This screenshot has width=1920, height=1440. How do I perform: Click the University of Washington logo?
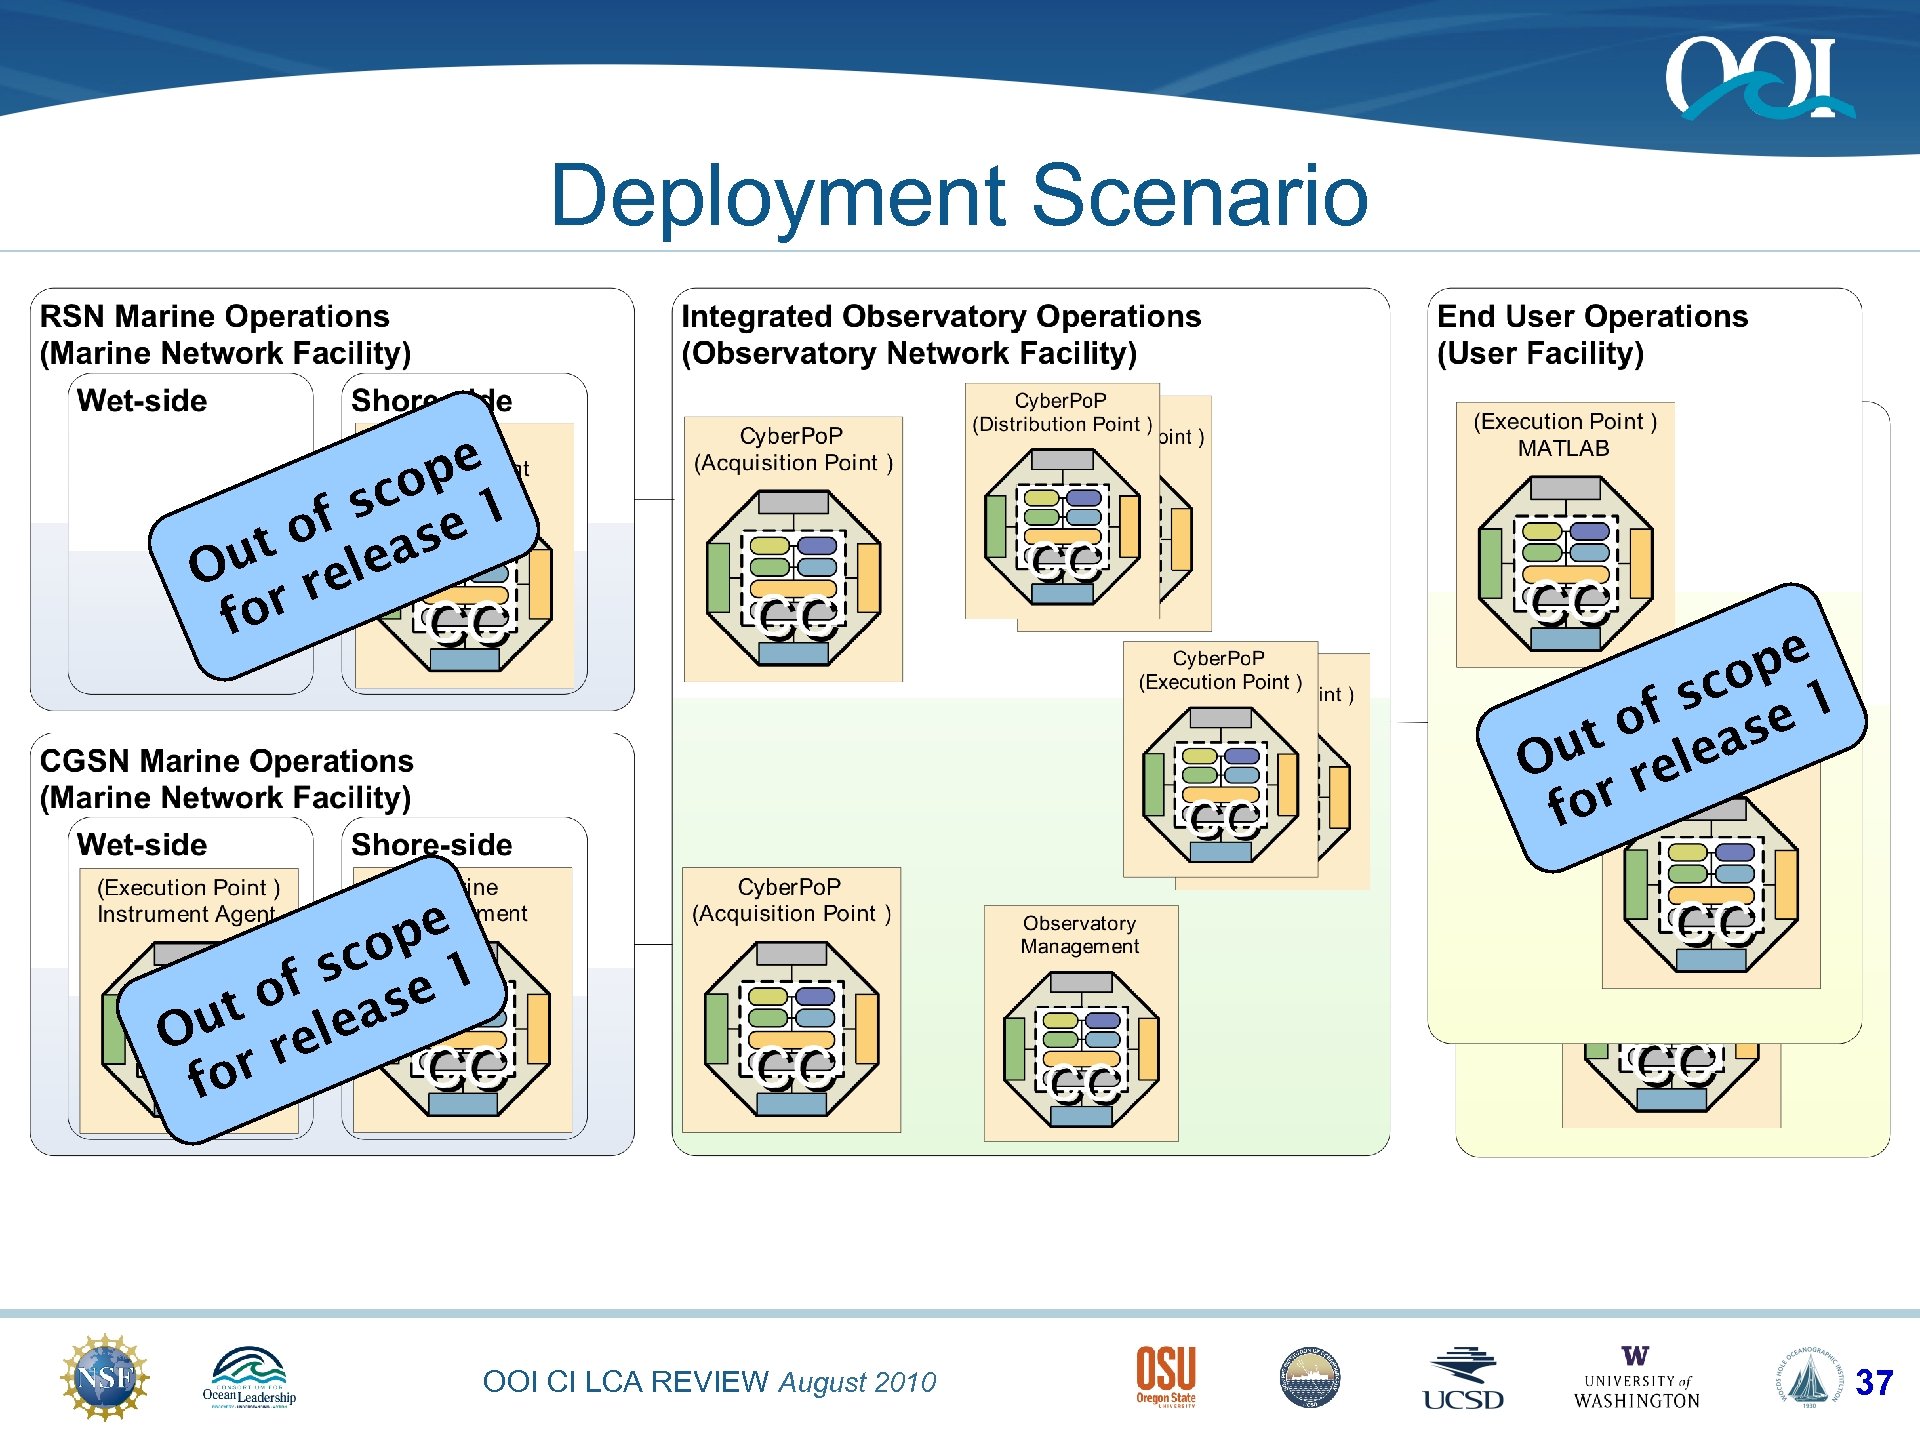[1637, 1379]
